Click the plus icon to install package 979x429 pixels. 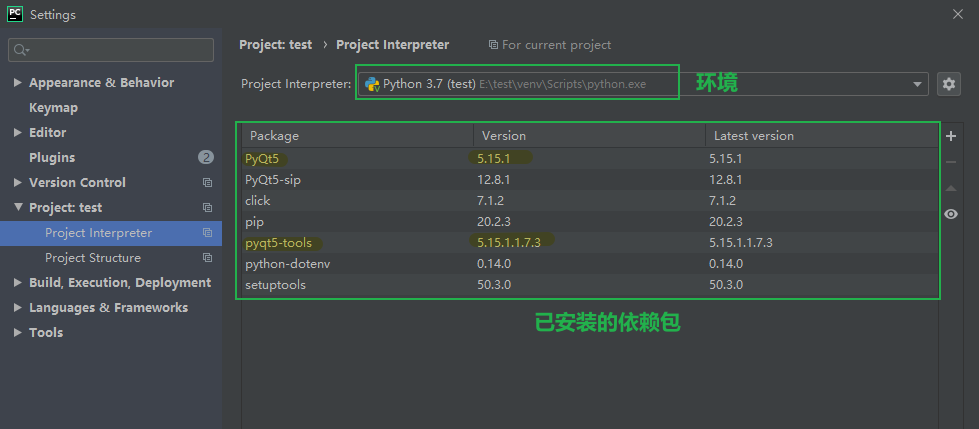(x=951, y=136)
